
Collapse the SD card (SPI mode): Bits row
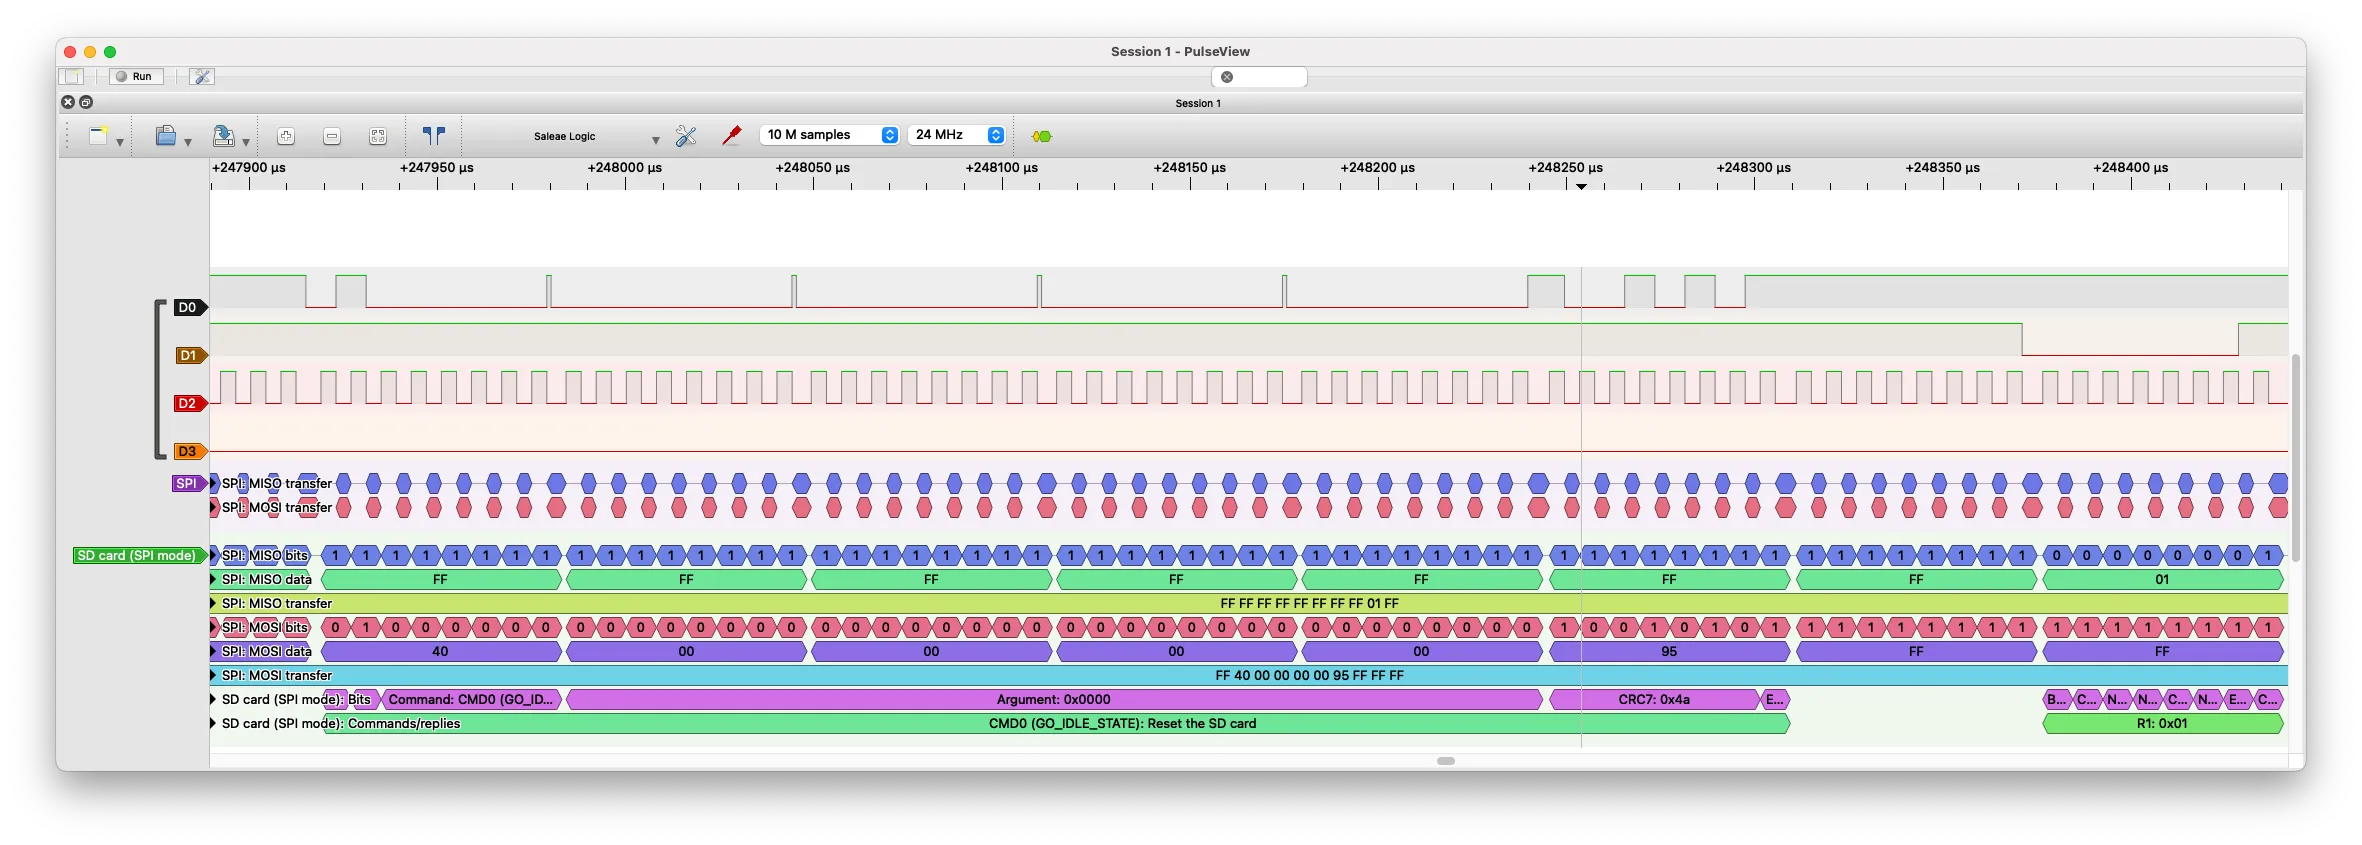click(213, 699)
